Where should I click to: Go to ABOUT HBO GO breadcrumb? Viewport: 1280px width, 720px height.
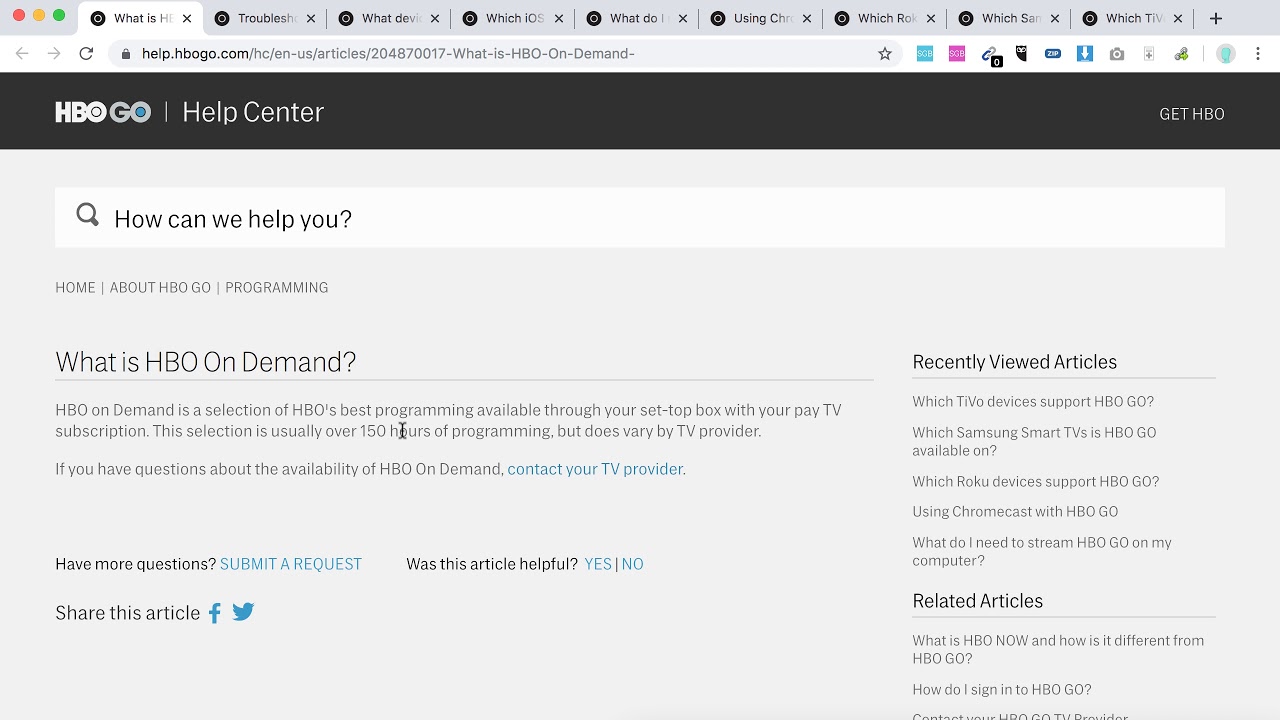click(x=160, y=288)
